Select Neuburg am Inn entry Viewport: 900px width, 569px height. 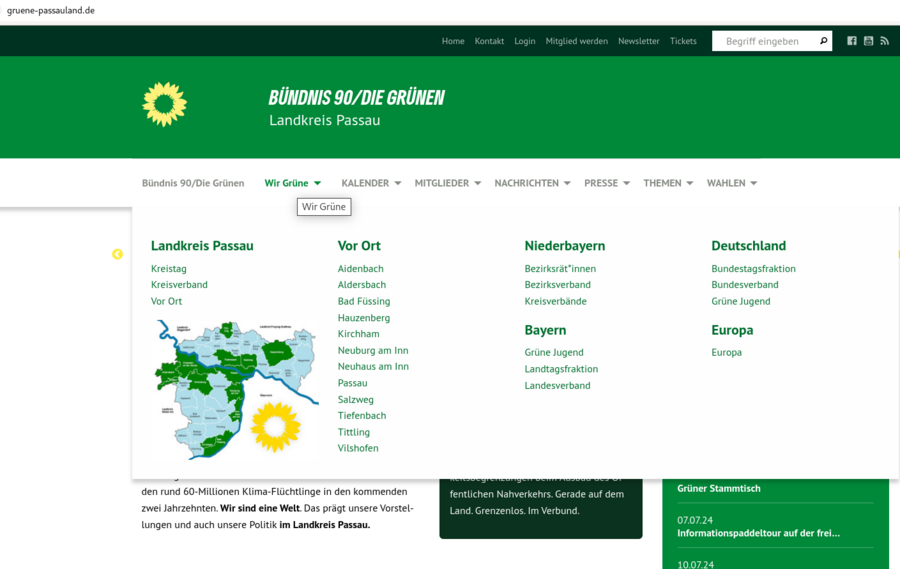[x=373, y=350]
